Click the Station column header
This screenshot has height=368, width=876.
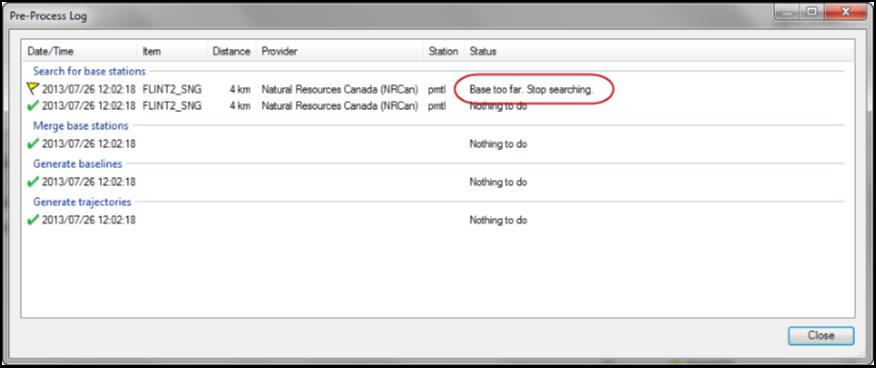[x=444, y=51]
